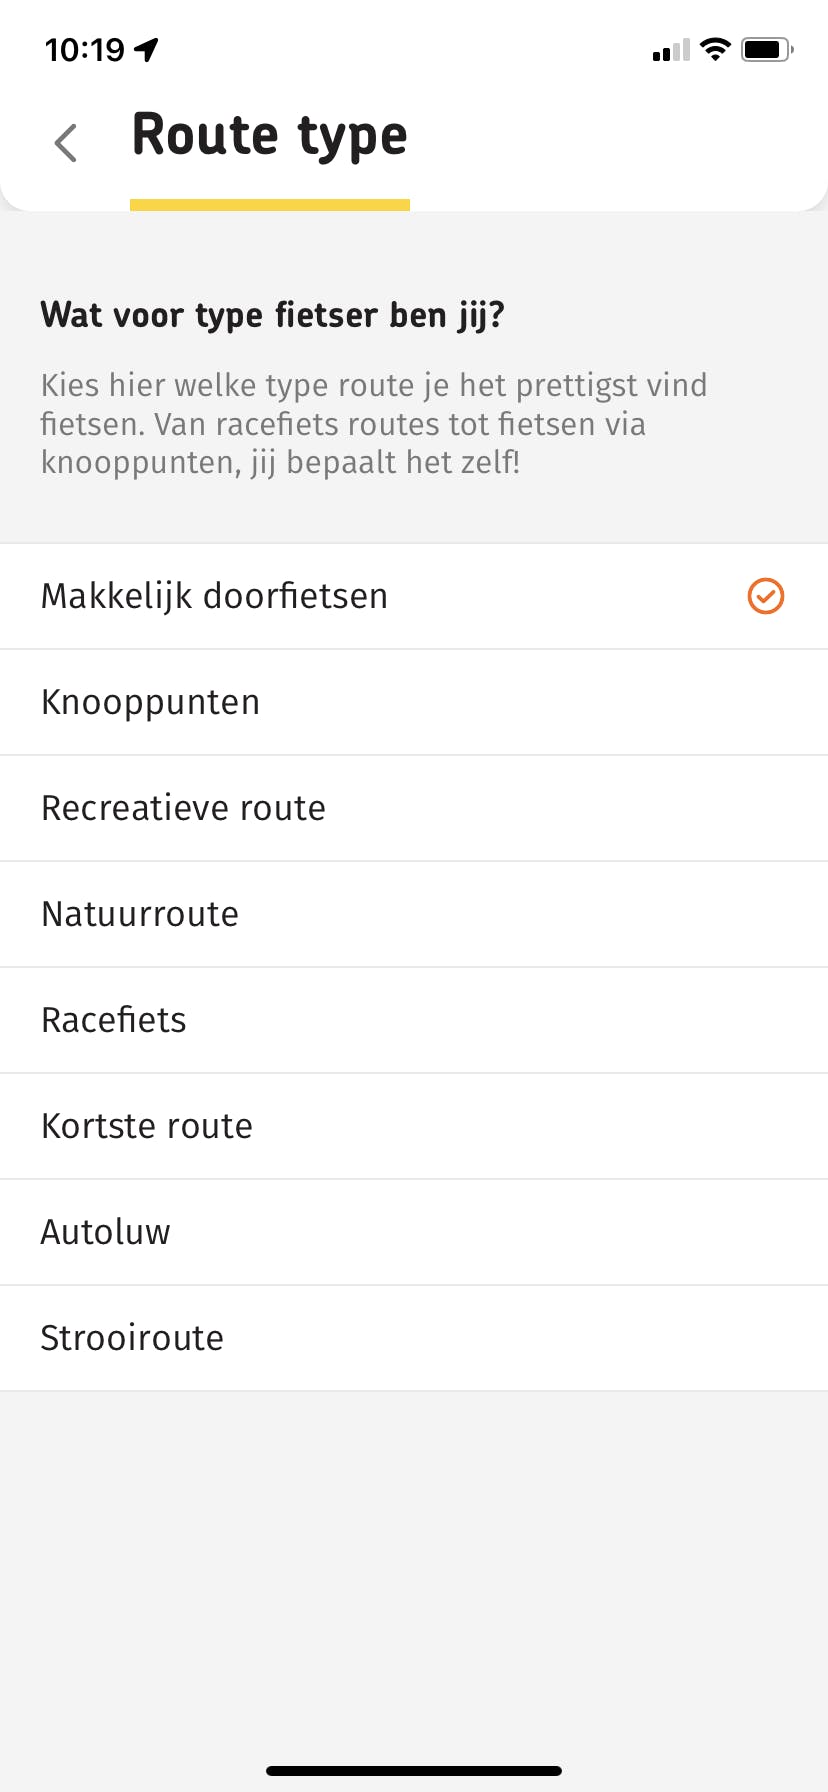Viewport: 828px width, 1792px height.
Task: Select the Makkelijk doorfietsen route type
Action: pyautogui.click(x=214, y=596)
